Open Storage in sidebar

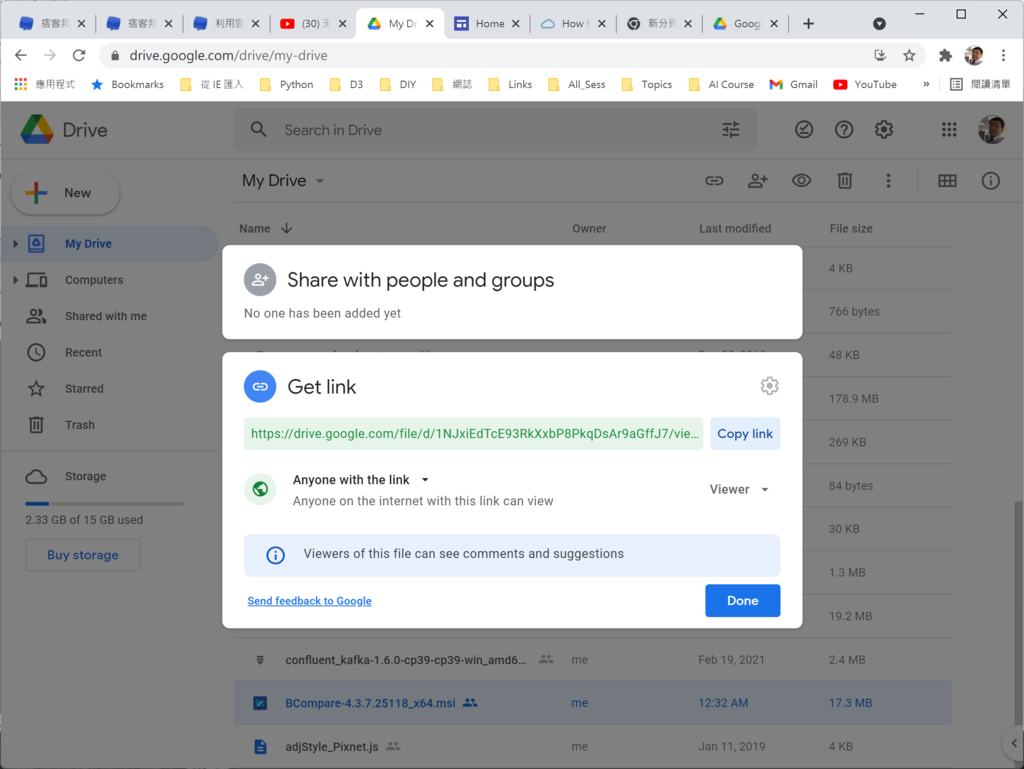pos(85,477)
